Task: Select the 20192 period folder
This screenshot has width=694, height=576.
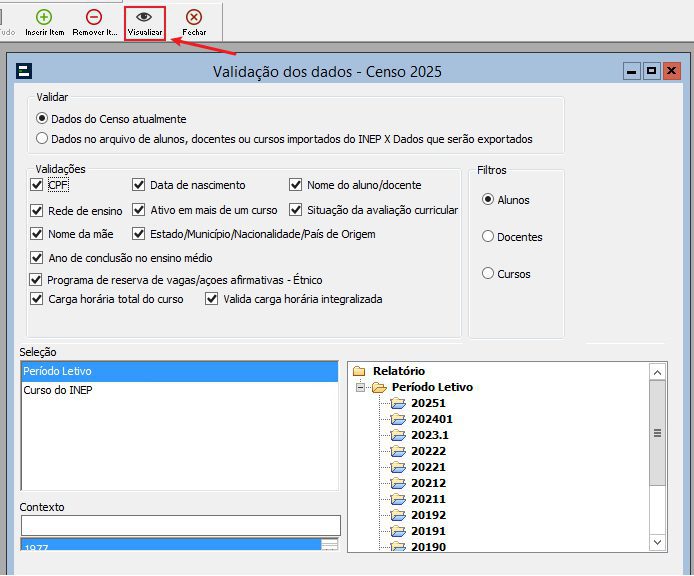Action: (398, 514)
